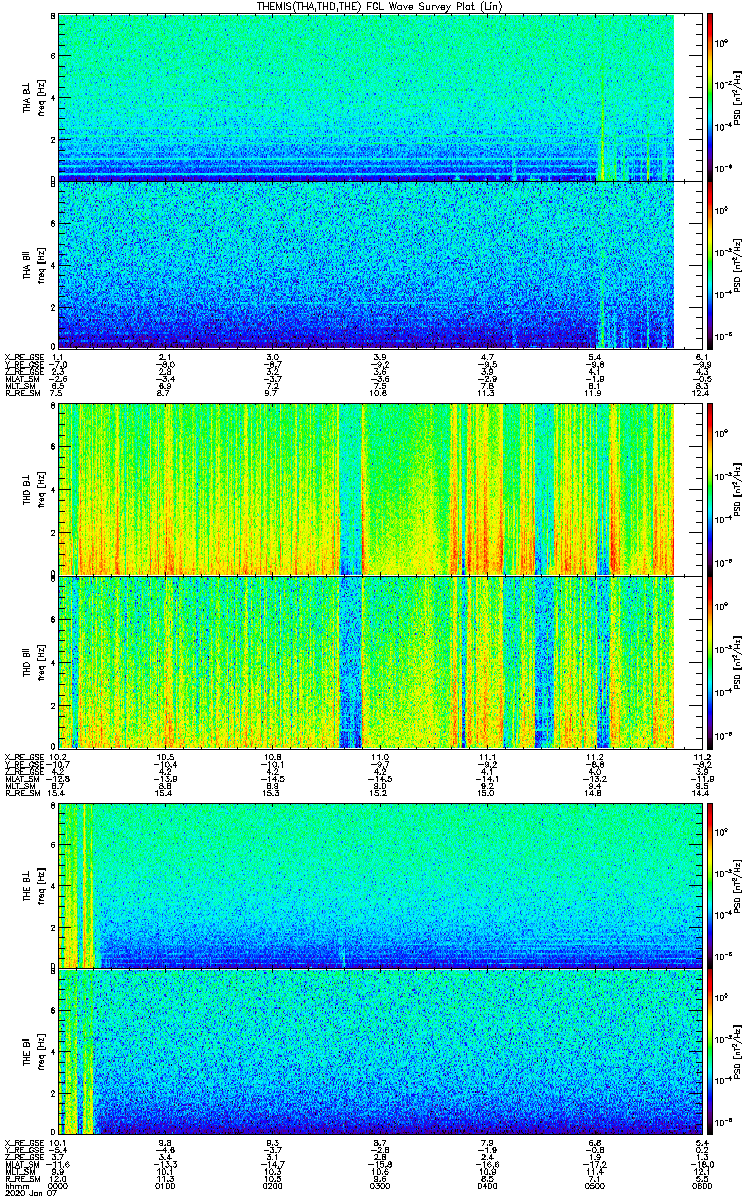750x1200 pixels.
Task: Click the 0300 time tick label
Action: tap(380, 1186)
